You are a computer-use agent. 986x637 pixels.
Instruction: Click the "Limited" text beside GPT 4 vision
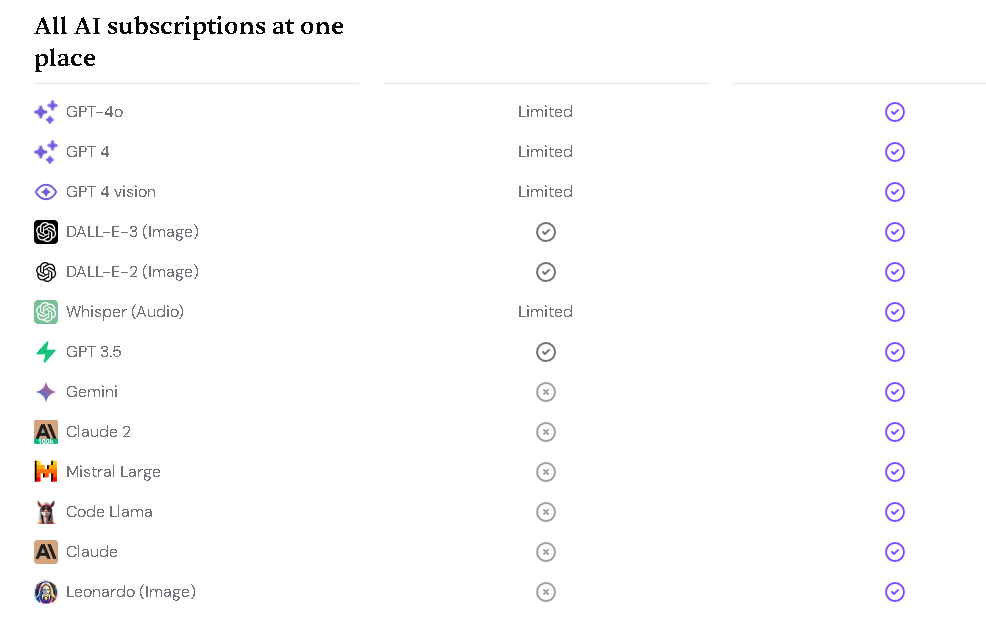tap(545, 192)
